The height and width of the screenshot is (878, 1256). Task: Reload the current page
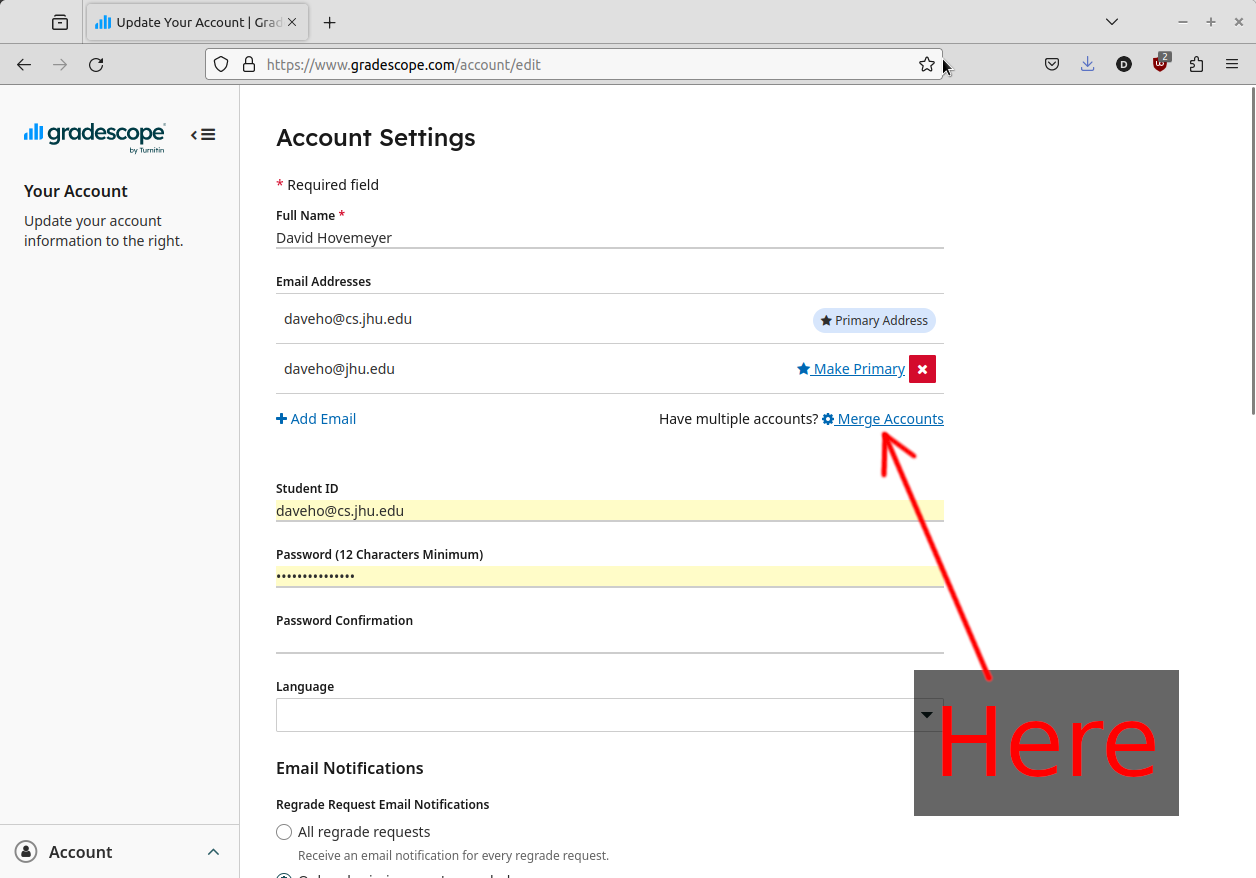tap(96, 64)
